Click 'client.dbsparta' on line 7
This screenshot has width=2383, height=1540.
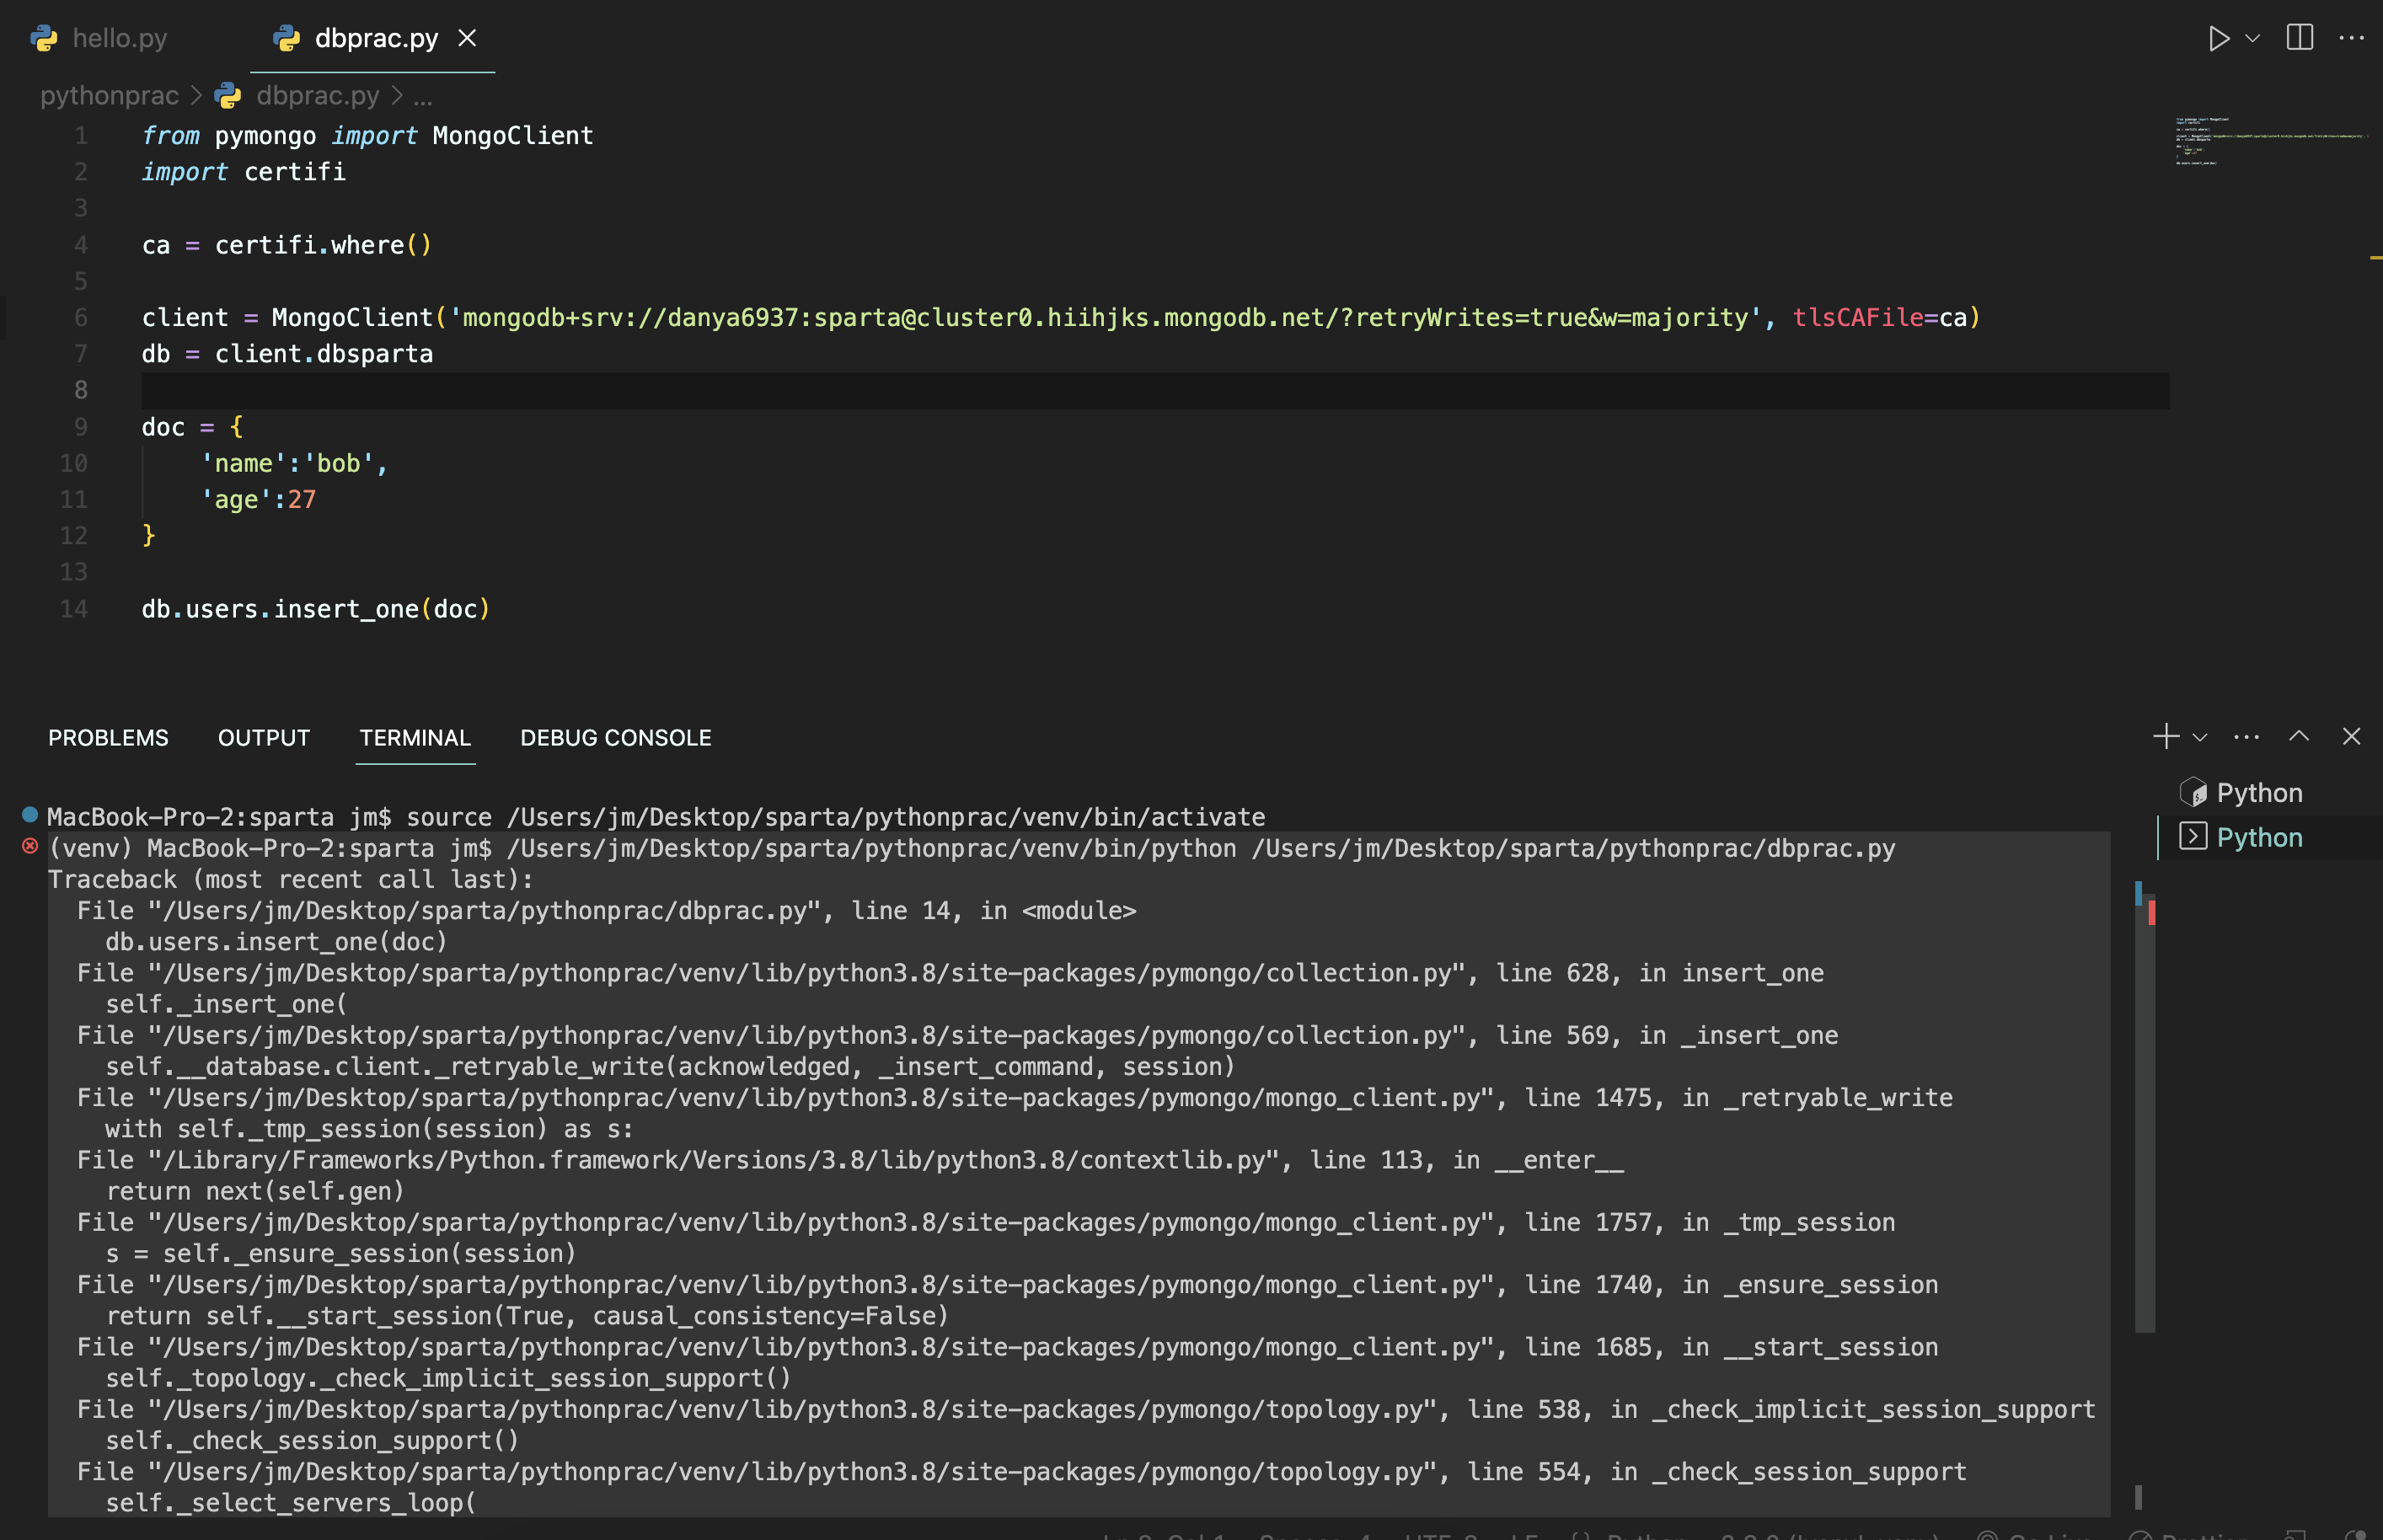point(324,354)
